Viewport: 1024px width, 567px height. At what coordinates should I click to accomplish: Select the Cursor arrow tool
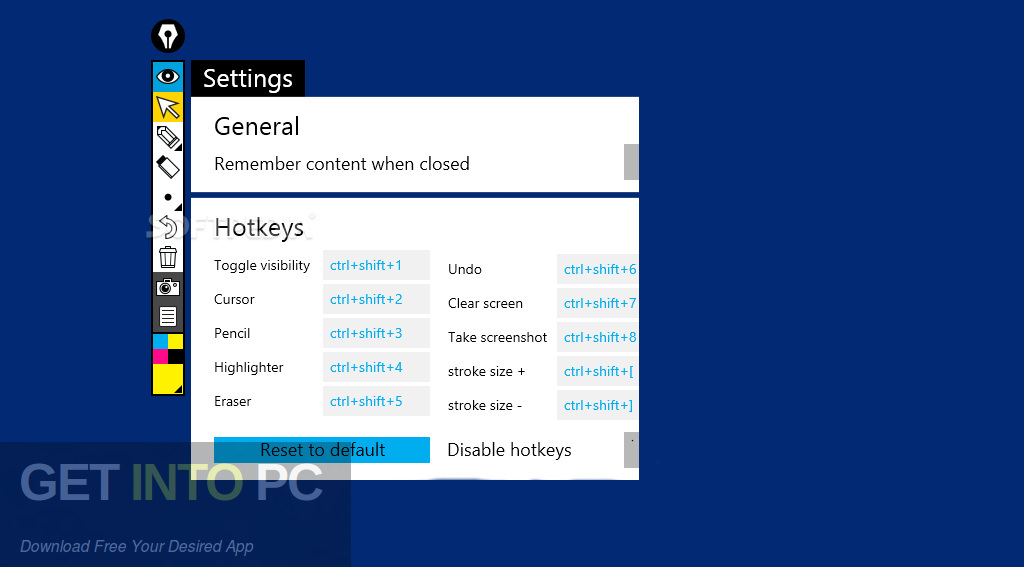168,107
